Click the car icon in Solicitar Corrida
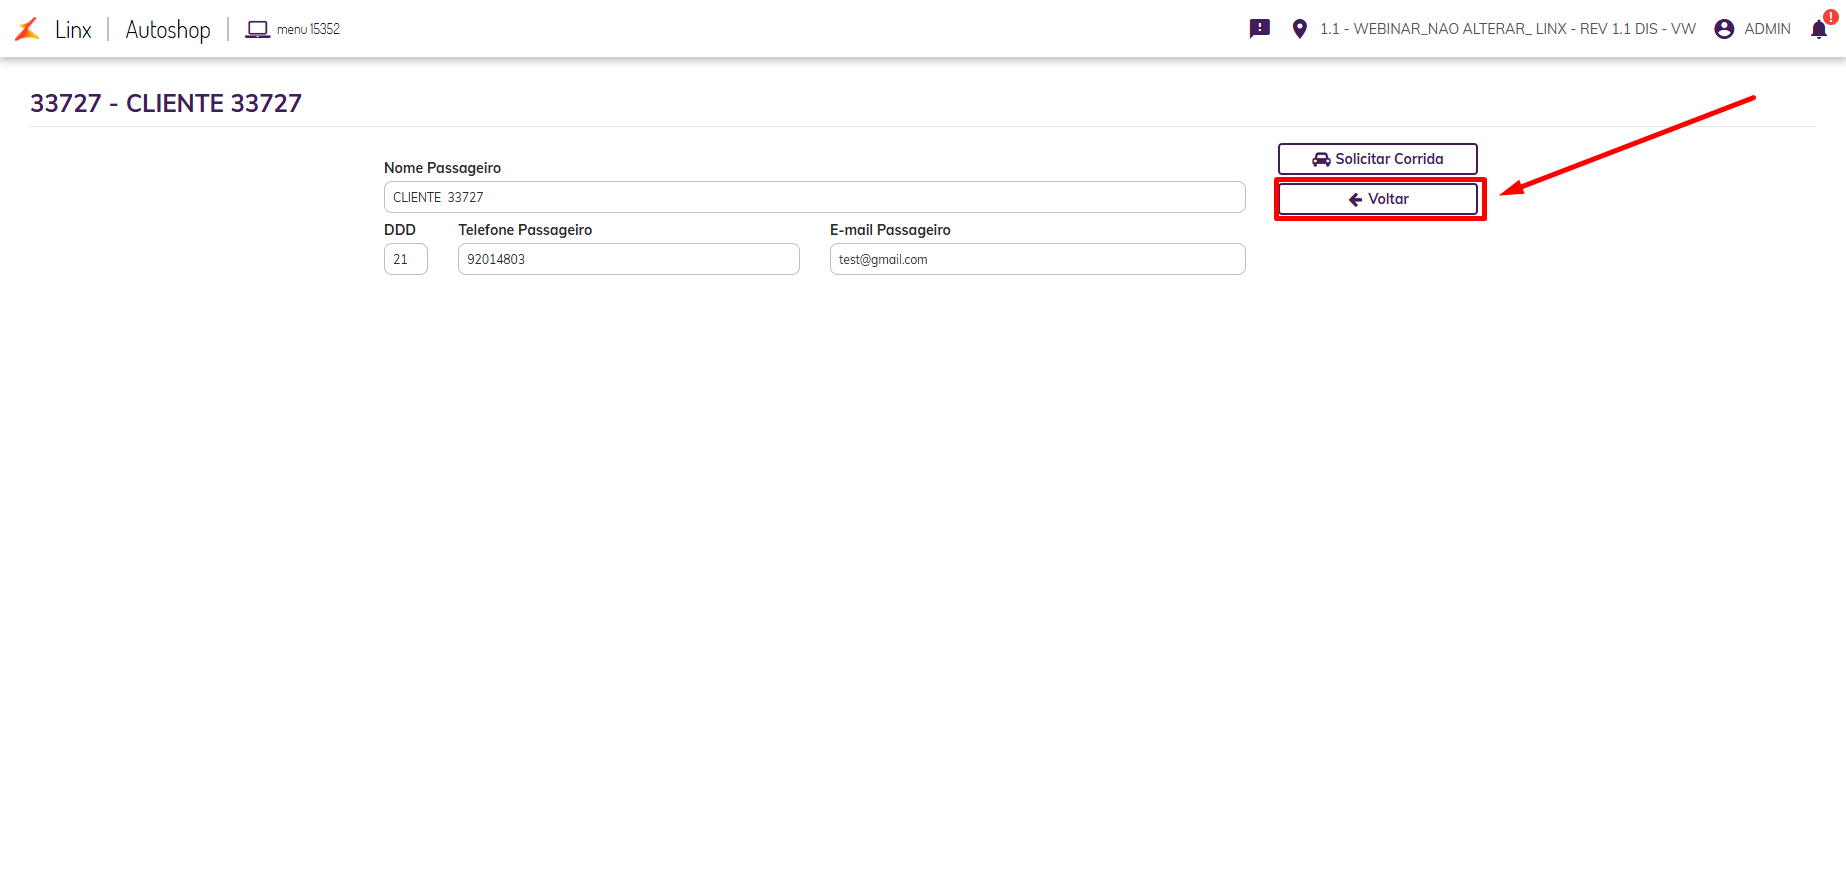This screenshot has height=873, width=1846. tap(1321, 159)
